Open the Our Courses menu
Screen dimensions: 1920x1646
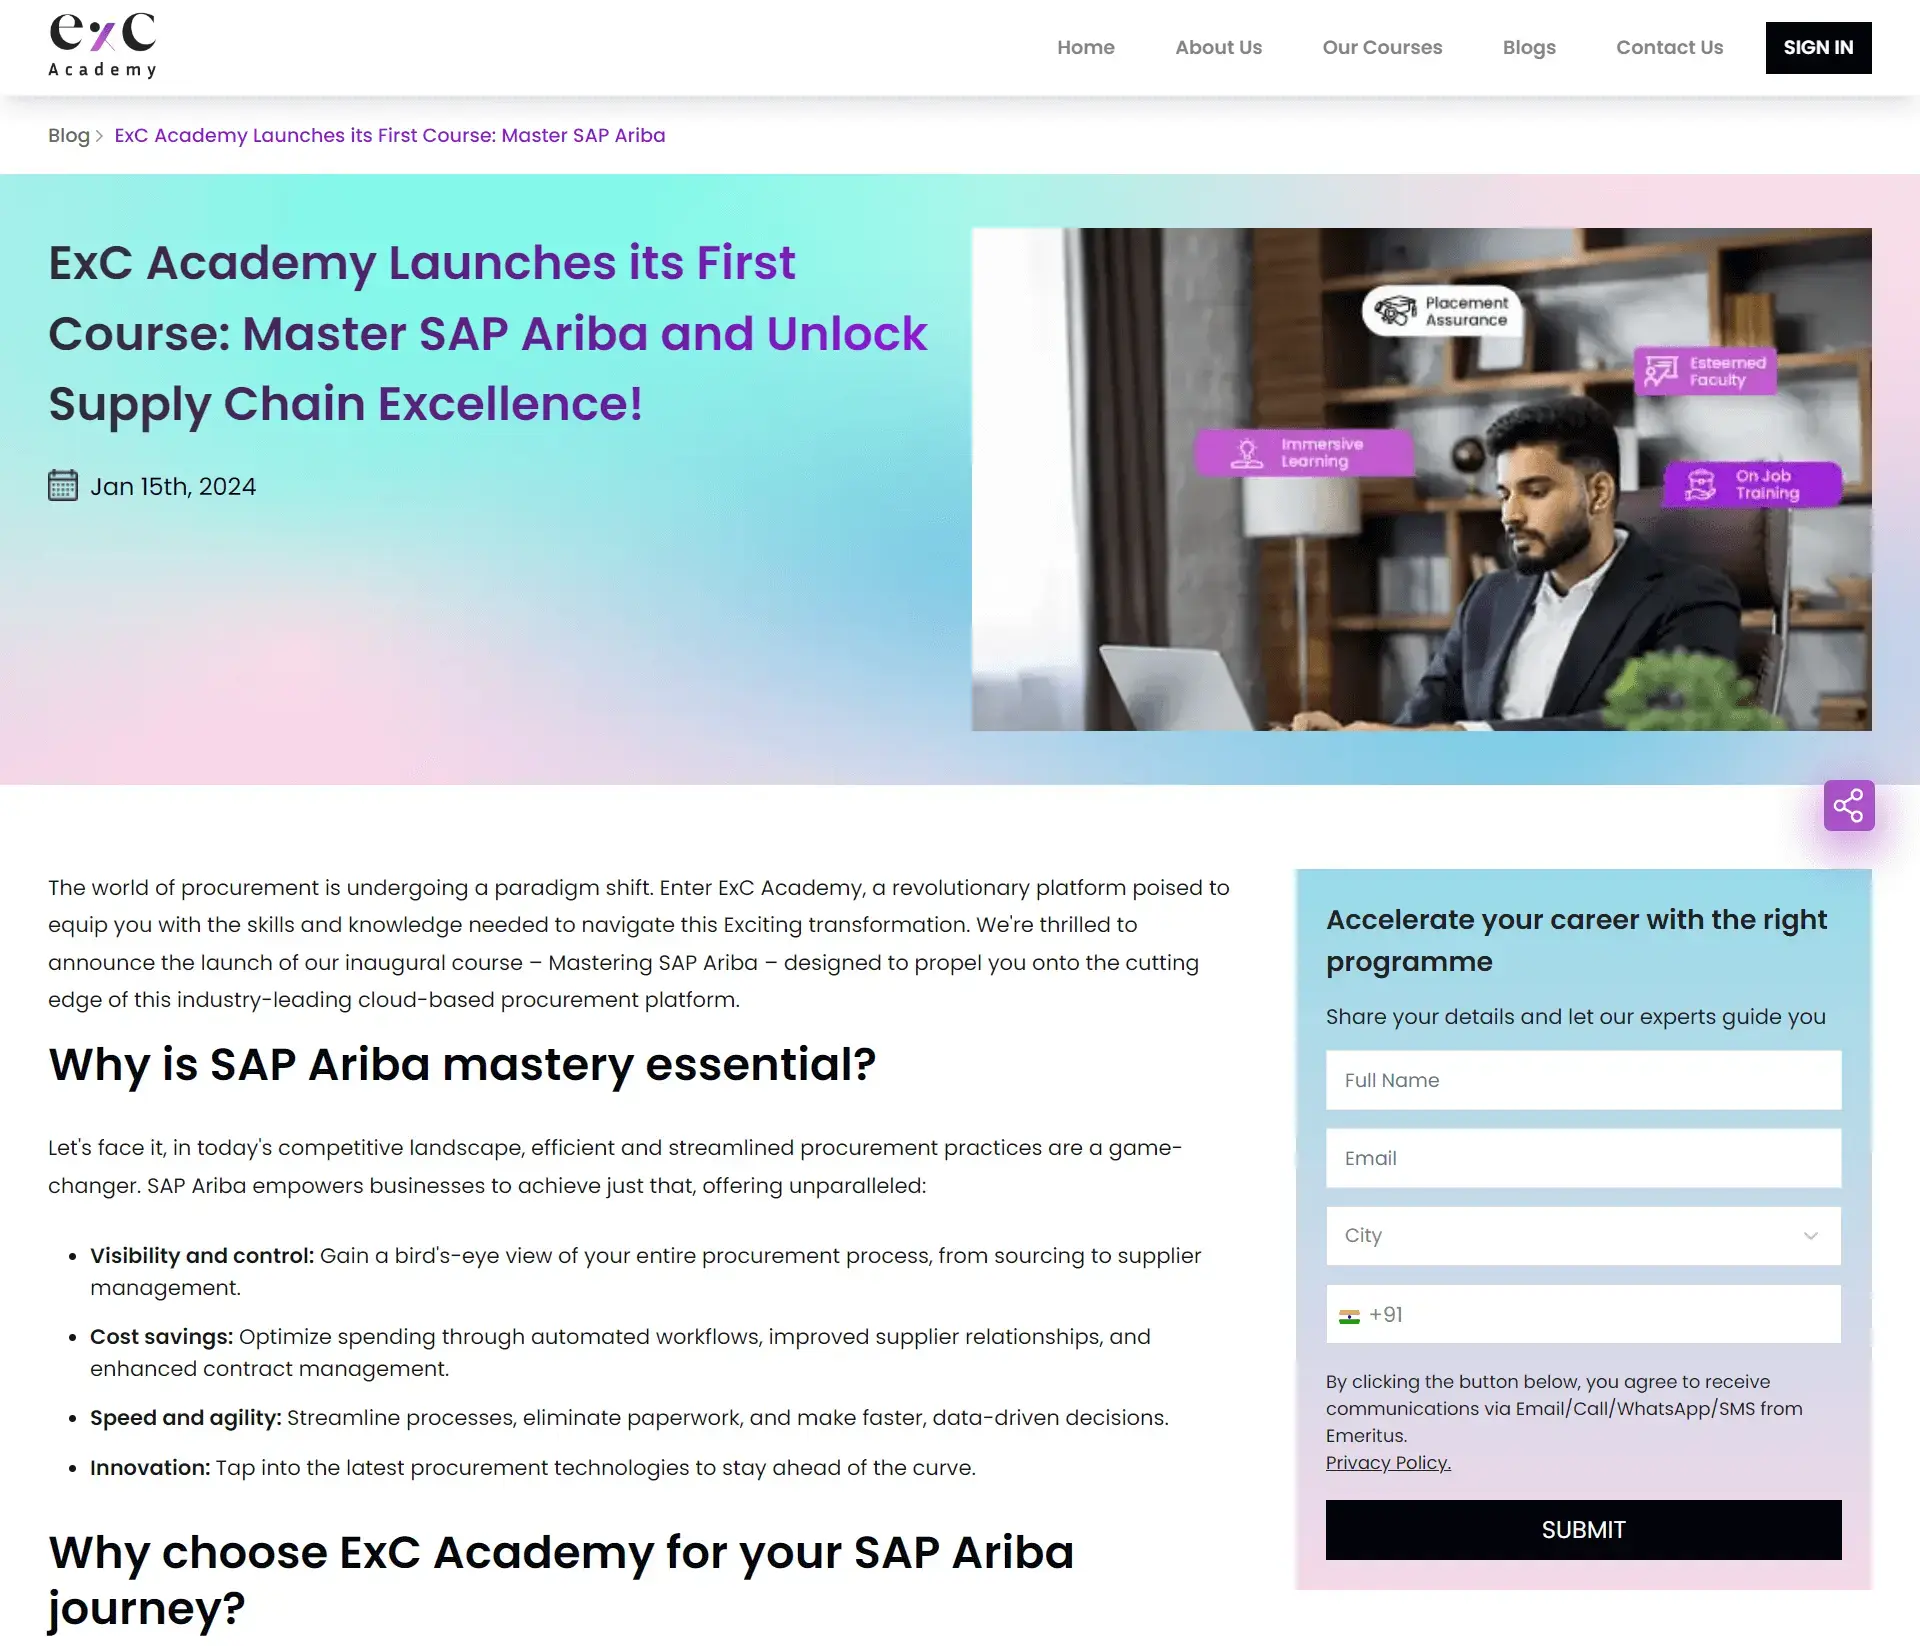pyautogui.click(x=1382, y=47)
